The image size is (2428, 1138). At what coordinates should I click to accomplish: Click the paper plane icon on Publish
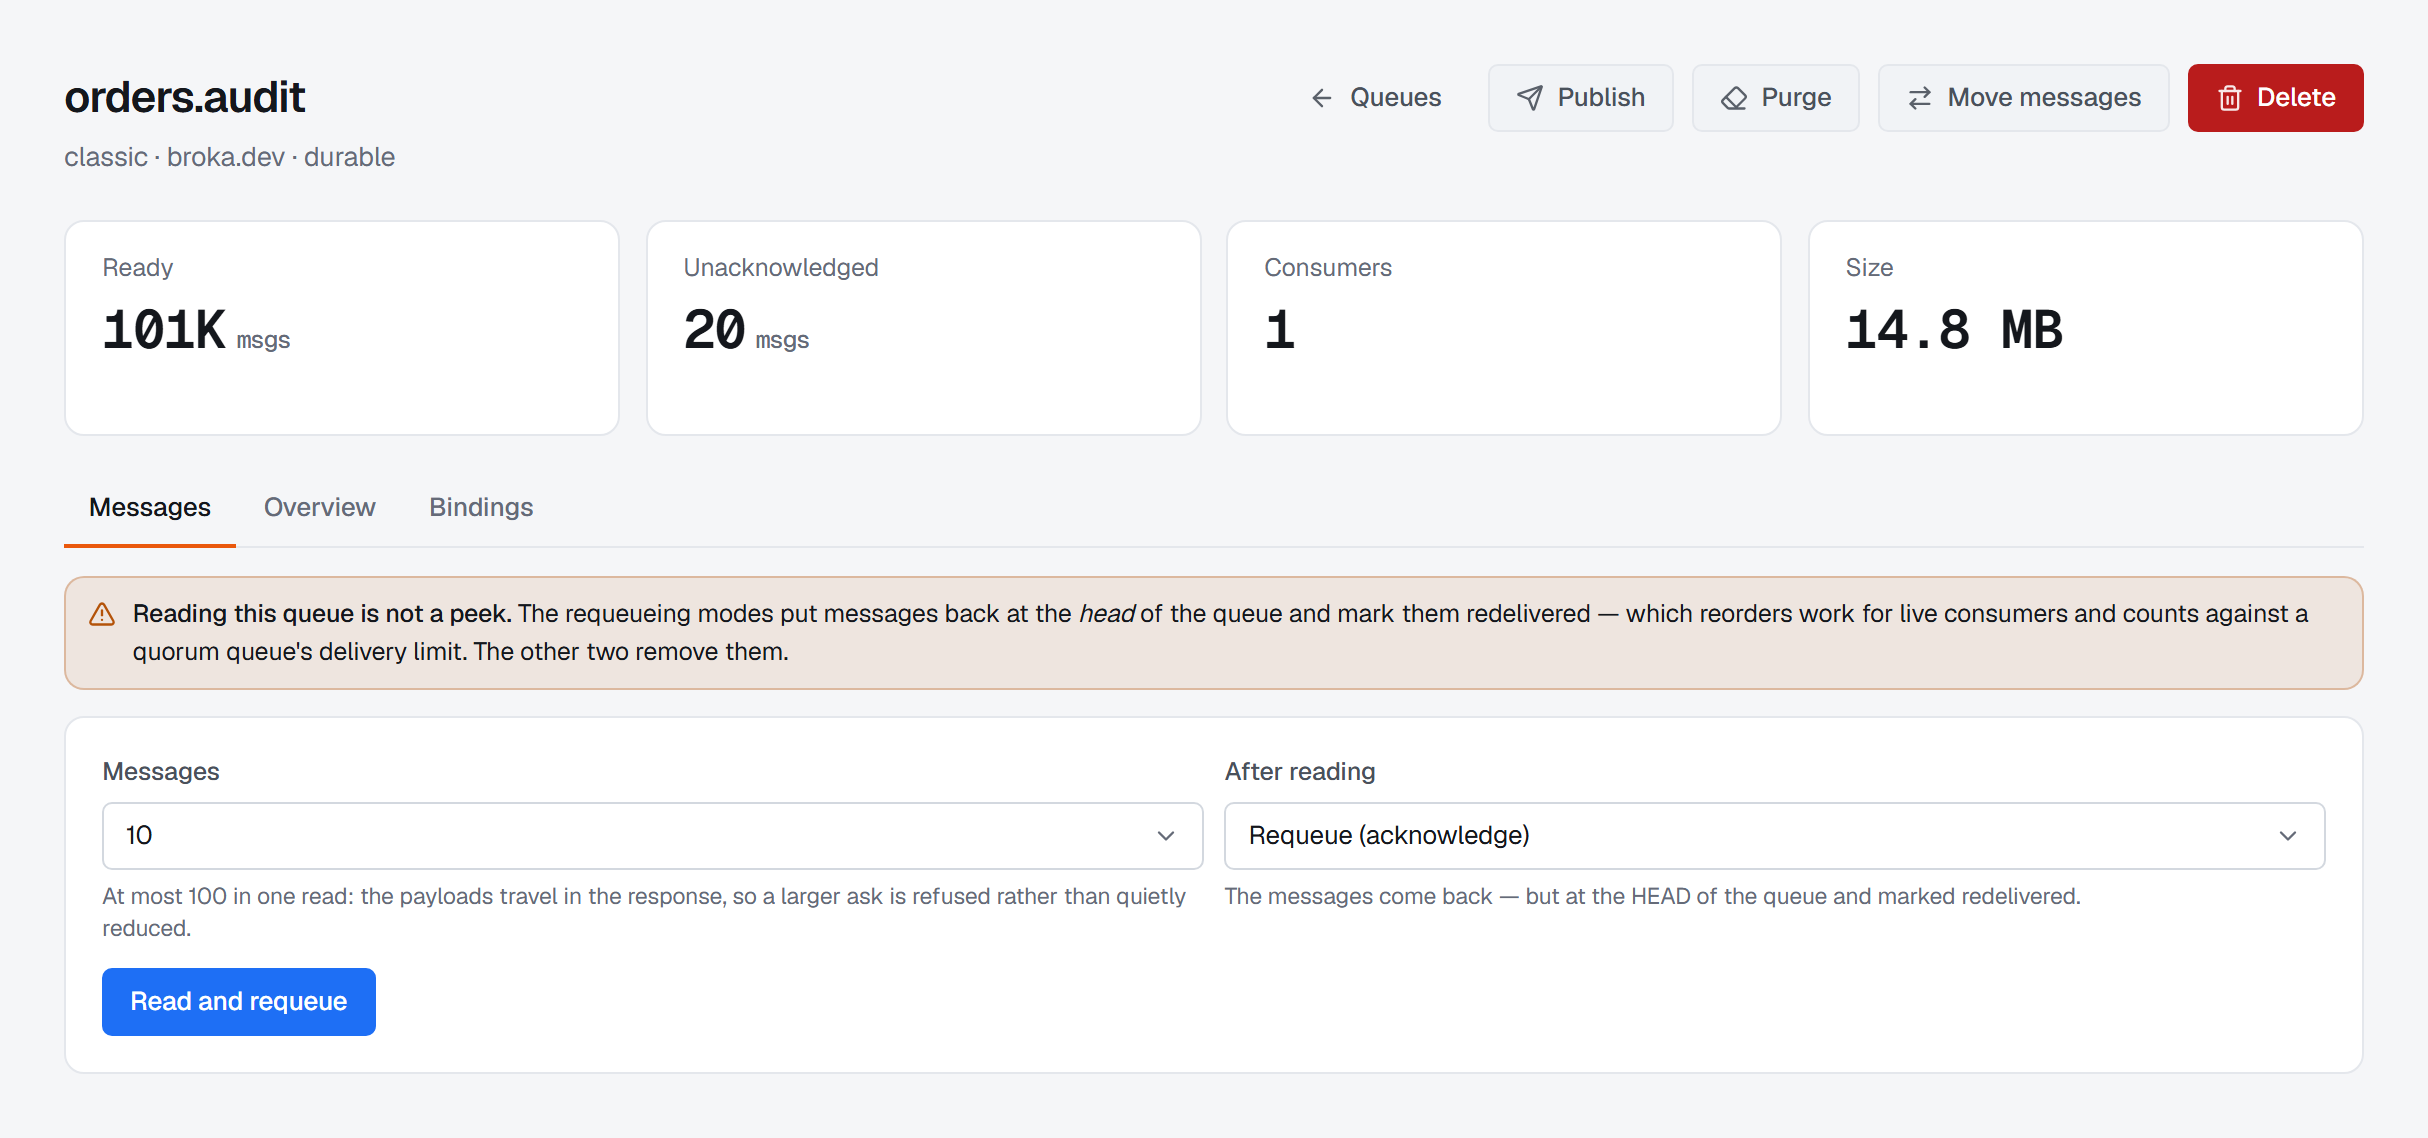(x=1529, y=98)
